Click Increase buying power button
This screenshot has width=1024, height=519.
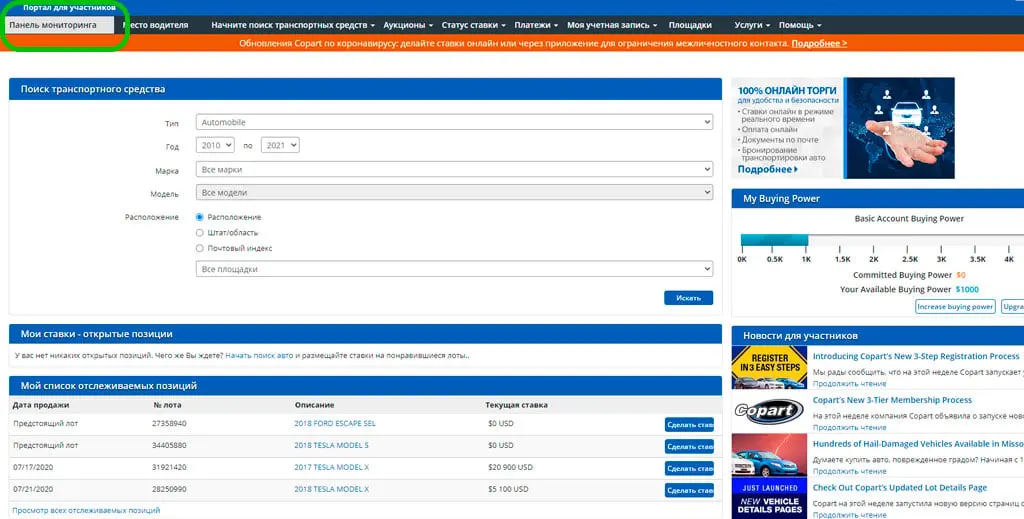pos(955,306)
